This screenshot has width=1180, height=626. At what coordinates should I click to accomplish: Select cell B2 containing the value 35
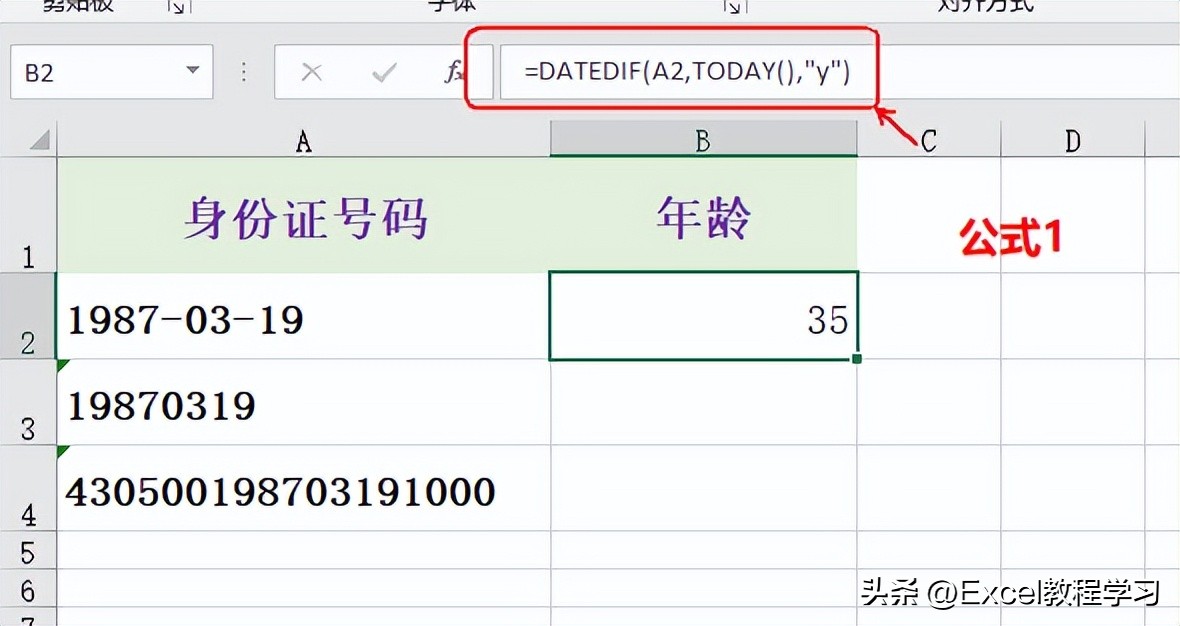pyautogui.click(x=703, y=318)
